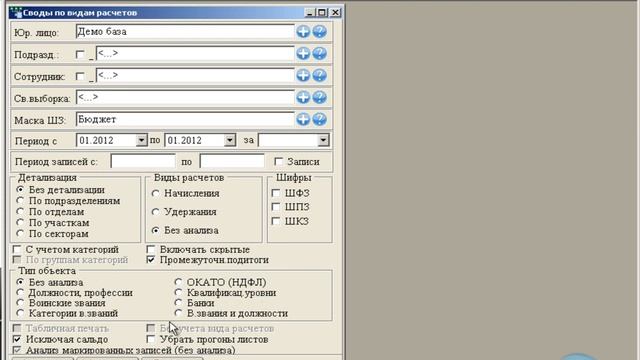Click the help icon for Св.выборка

pyautogui.click(x=320, y=97)
